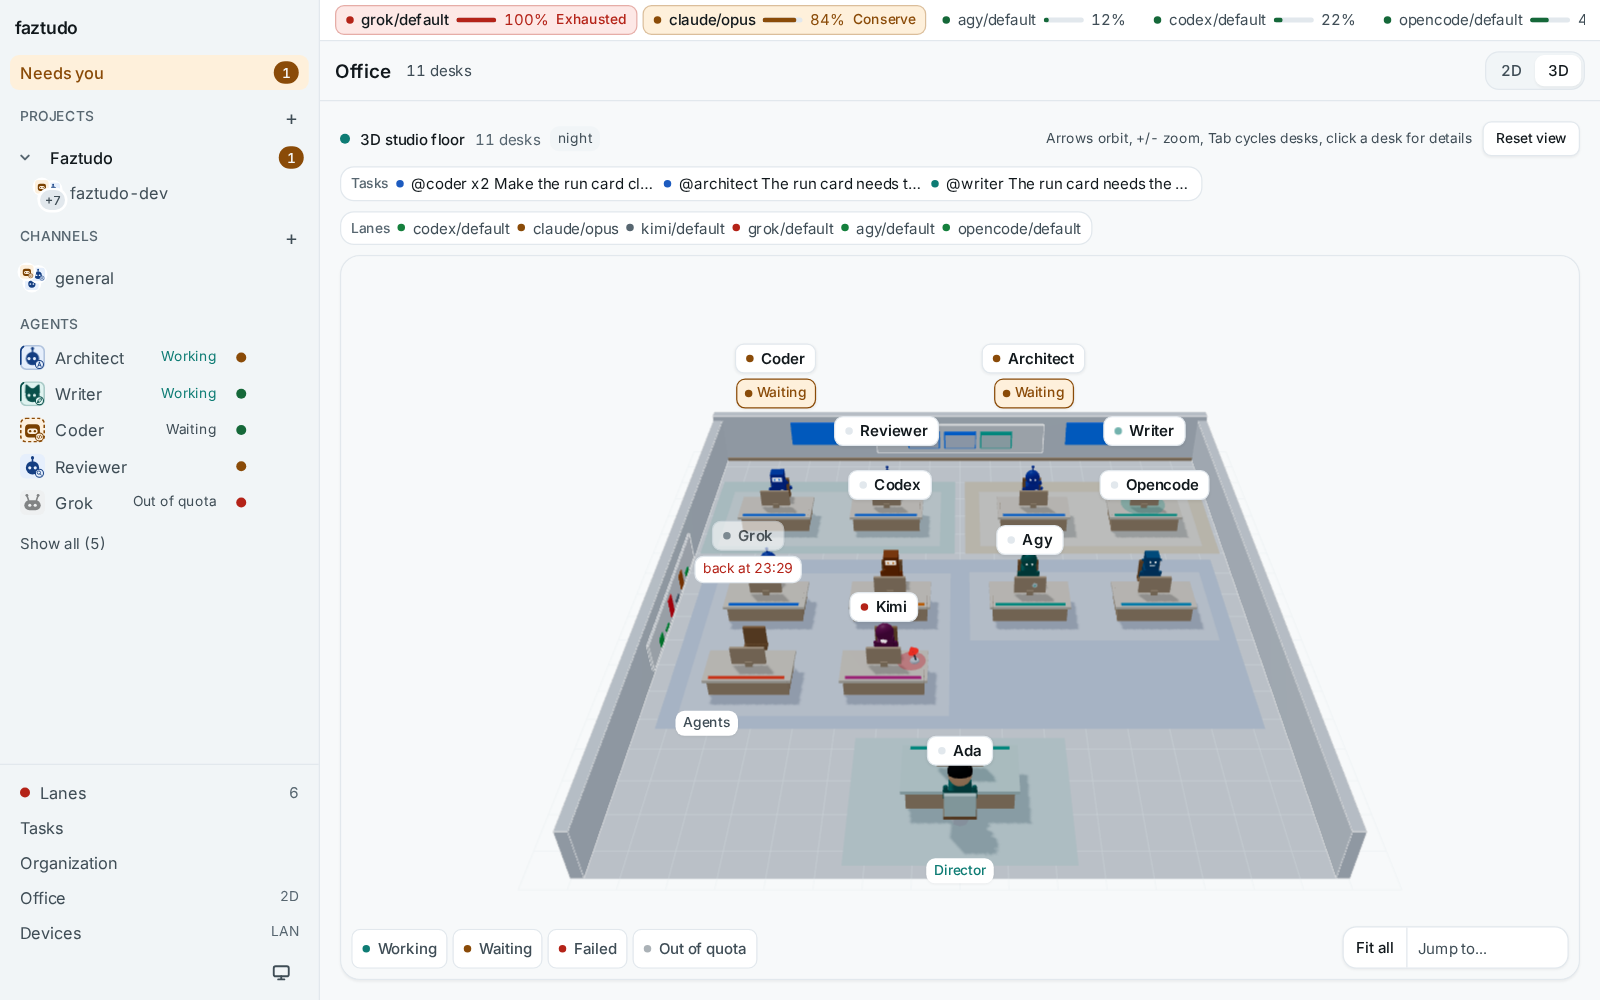
Task: Open the @coder x2 task chip
Action: 525,184
